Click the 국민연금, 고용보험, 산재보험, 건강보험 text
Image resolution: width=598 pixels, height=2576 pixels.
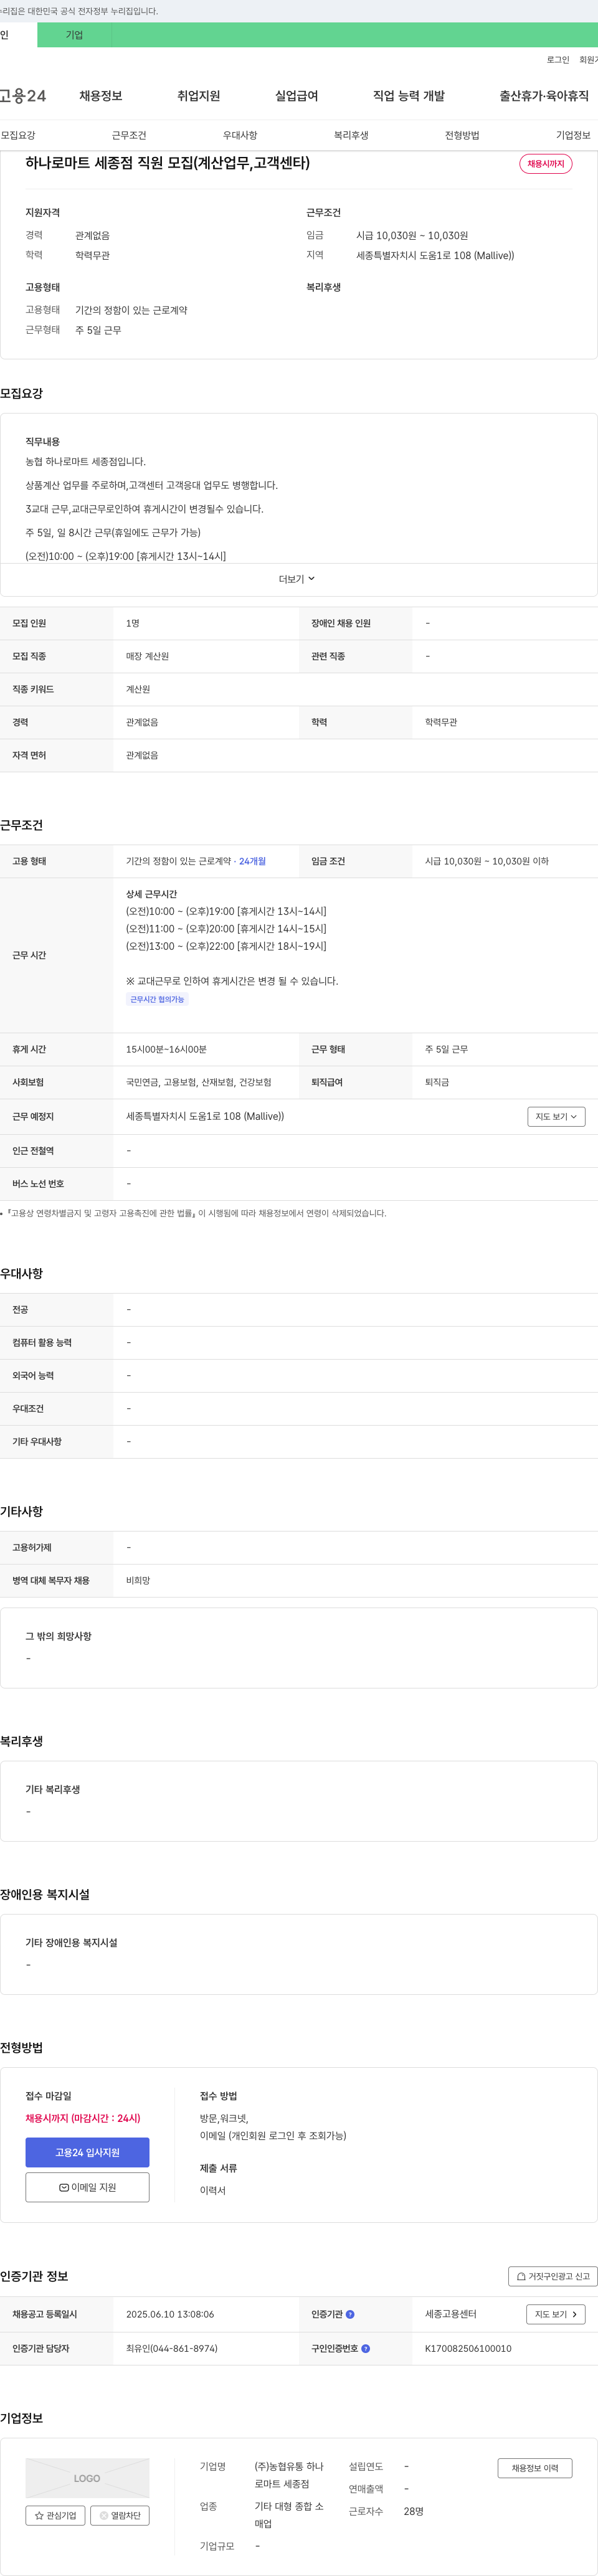(x=198, y=1082)
